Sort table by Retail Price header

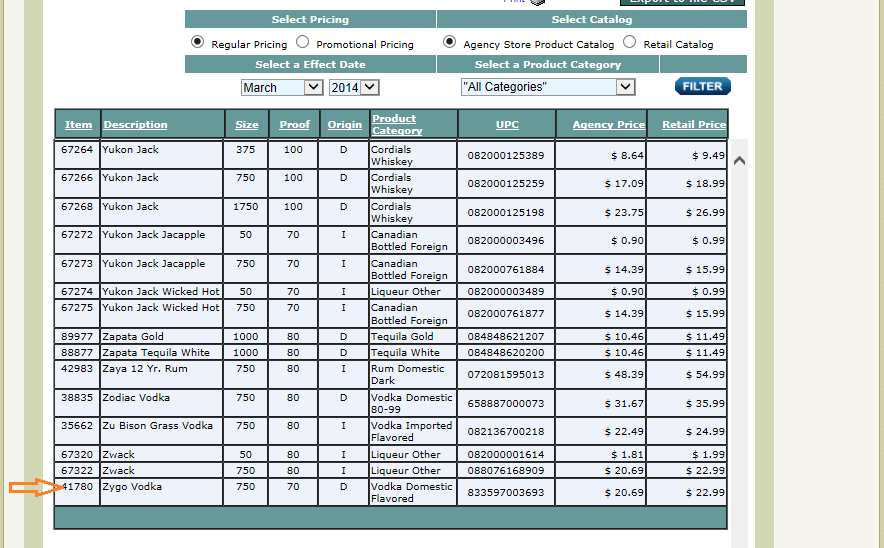pos(694,125)
